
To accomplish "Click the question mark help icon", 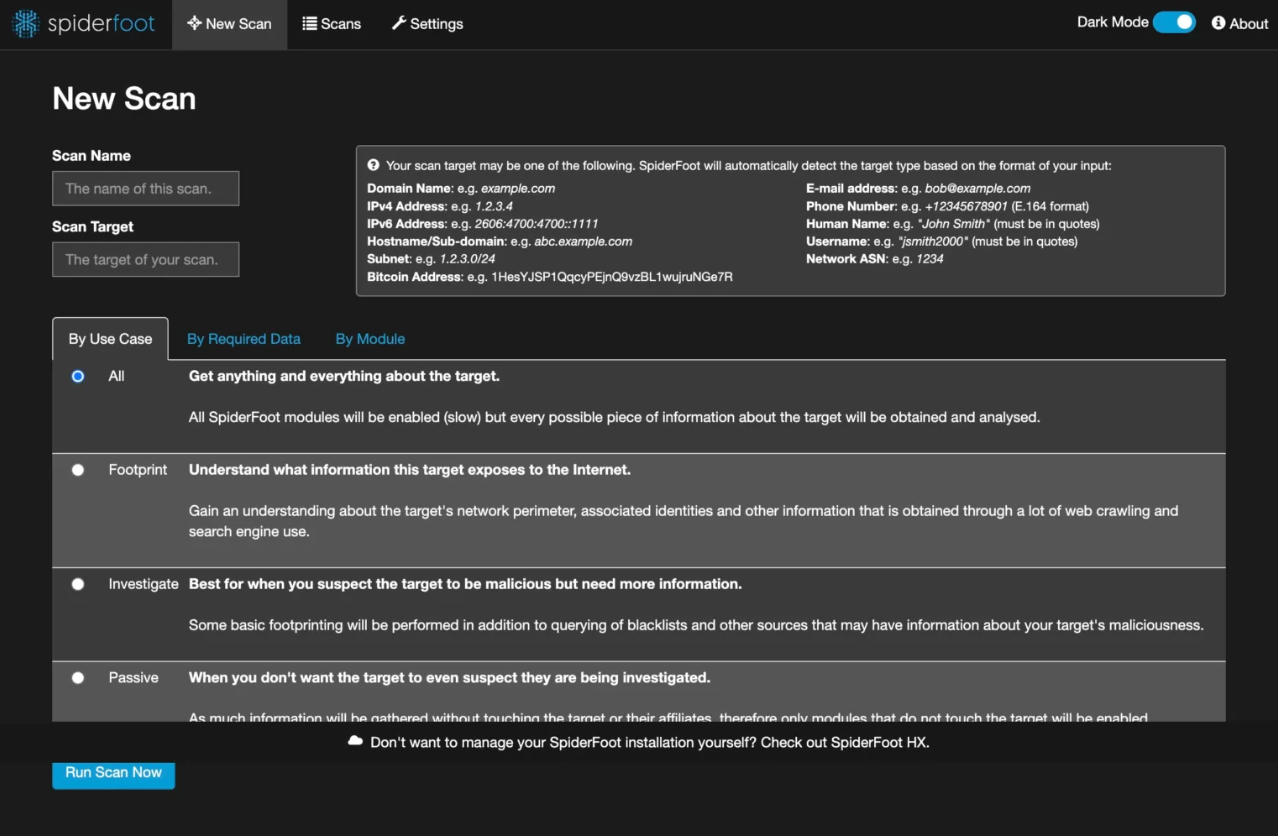I will [374, 166].
